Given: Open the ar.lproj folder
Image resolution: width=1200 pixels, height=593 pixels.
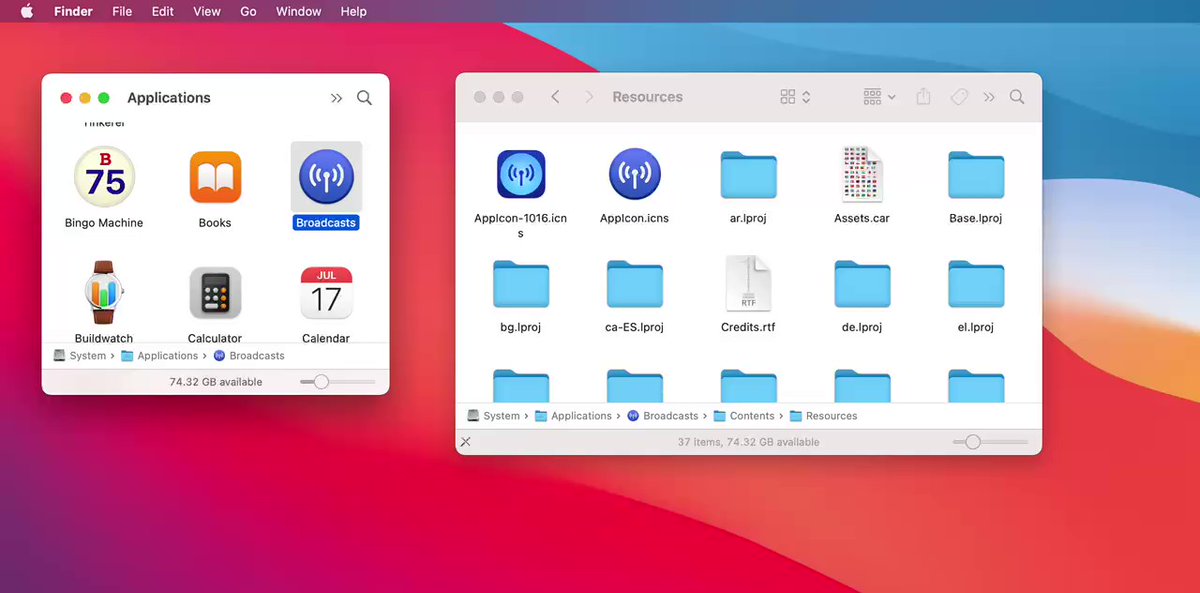Looking at the screenshot, I should (749, 175).
